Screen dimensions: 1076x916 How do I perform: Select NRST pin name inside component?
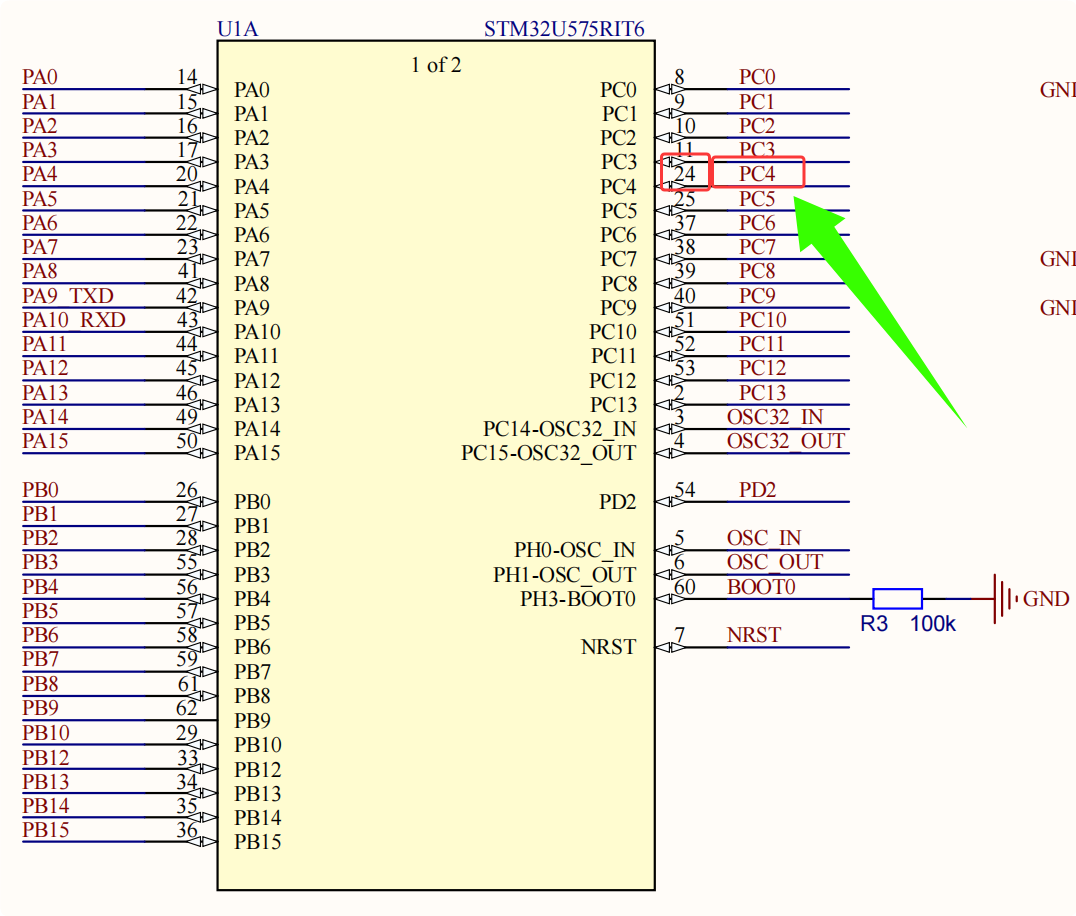pos(608,647)
